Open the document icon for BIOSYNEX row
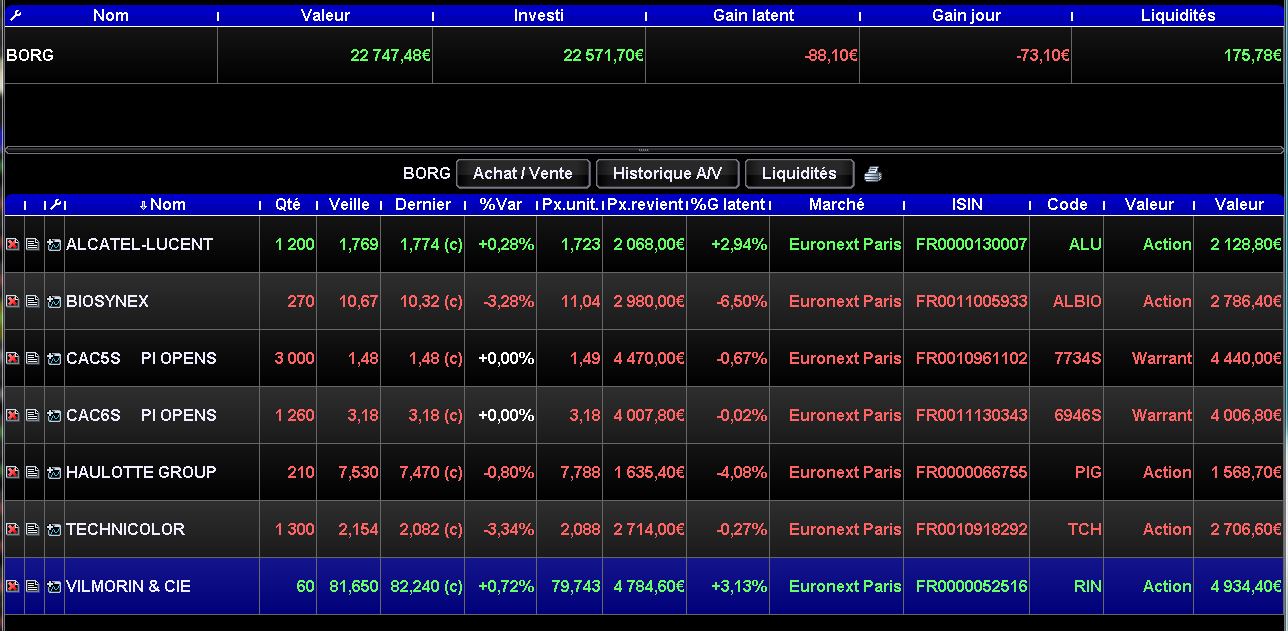This screenshot has width=1288, height=631. [x=33, y=301]
